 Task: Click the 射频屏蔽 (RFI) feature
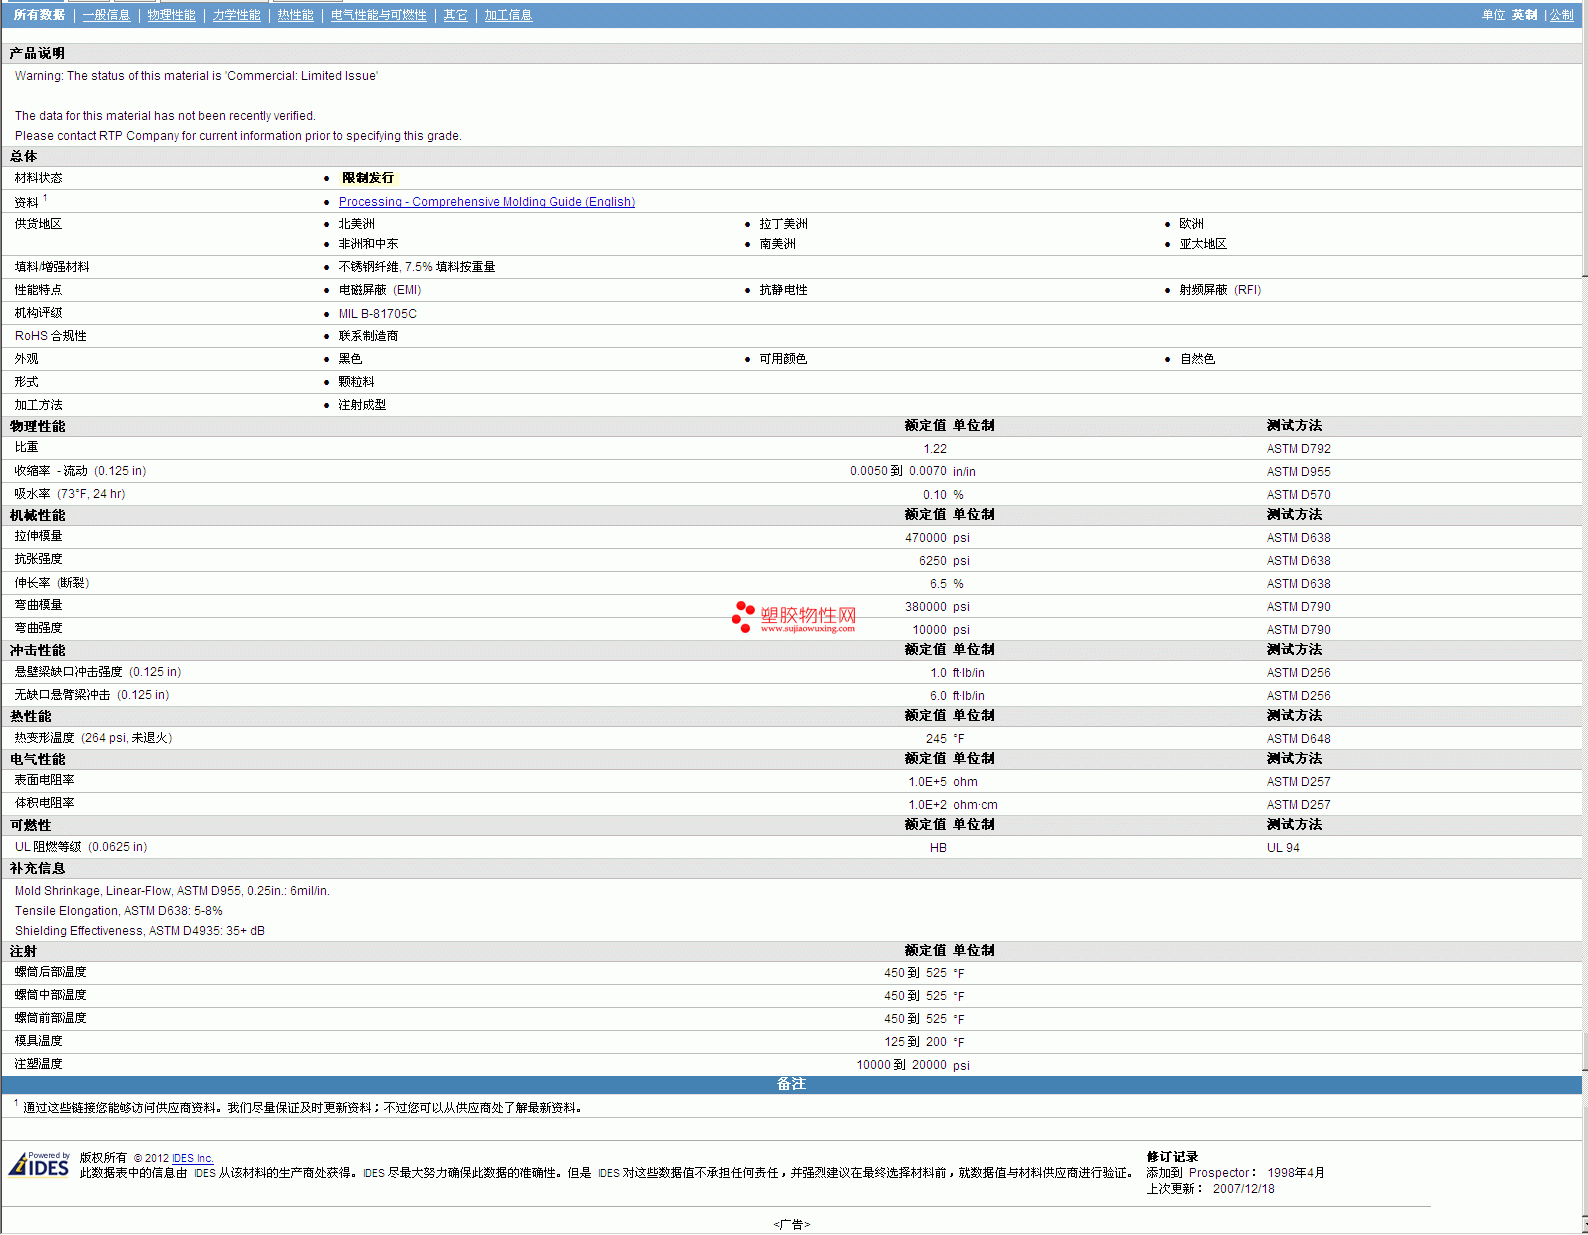click(x=1219, y=290)
